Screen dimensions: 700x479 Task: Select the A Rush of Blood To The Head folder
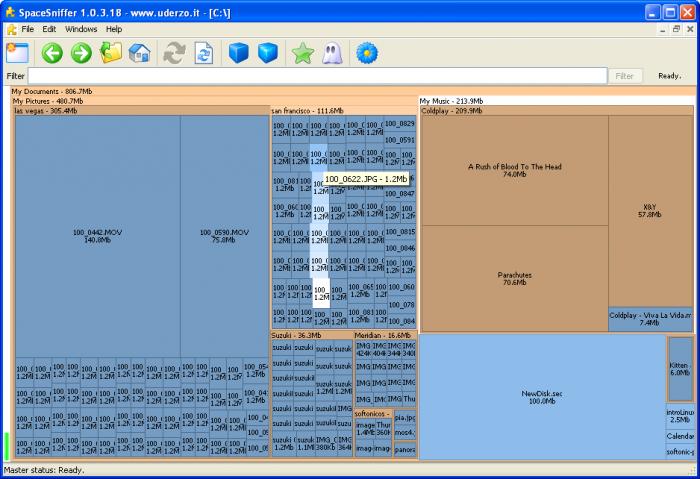(515, 170)
